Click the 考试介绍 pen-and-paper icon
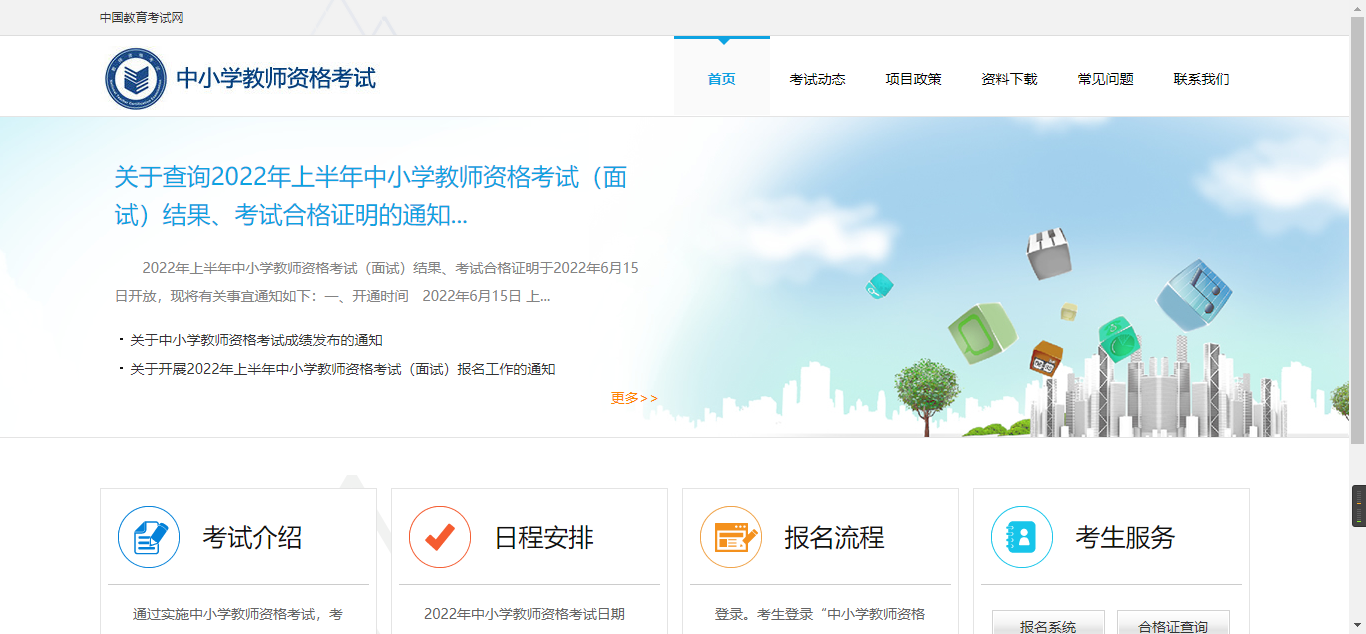This screenshot has width=1366, height=634. 148,537
